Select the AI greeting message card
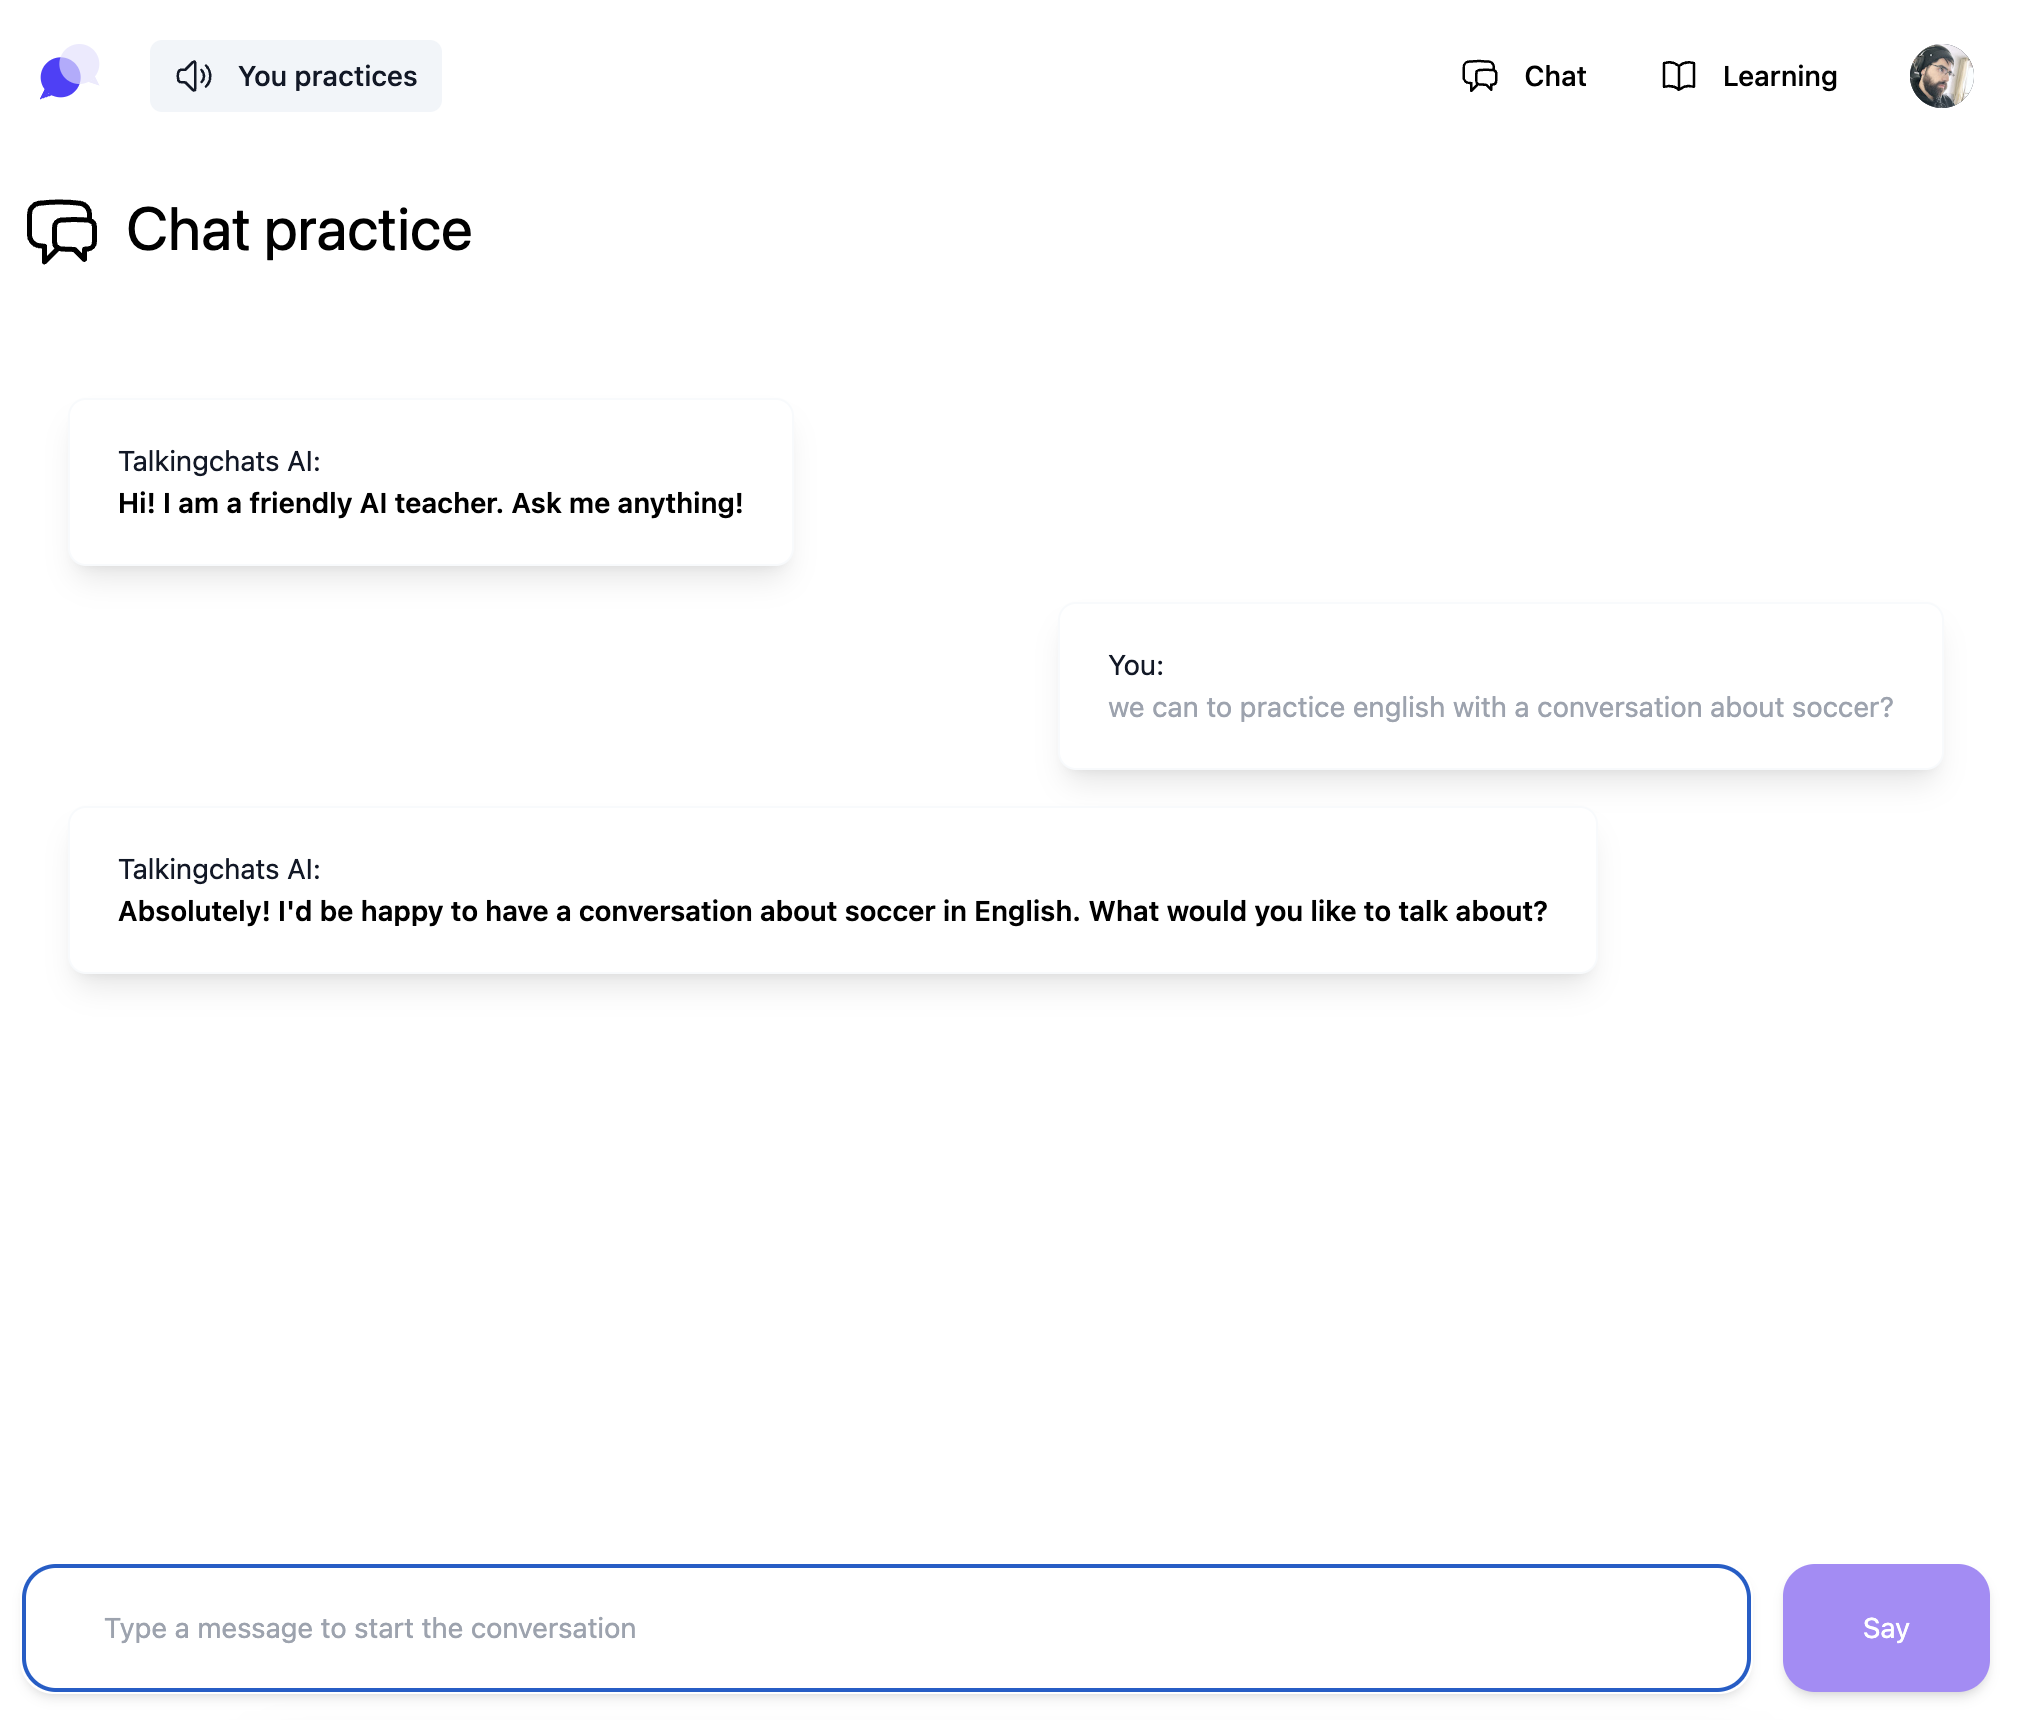The width and height of the screenshot is (2024, 1720). pos(431,483)
